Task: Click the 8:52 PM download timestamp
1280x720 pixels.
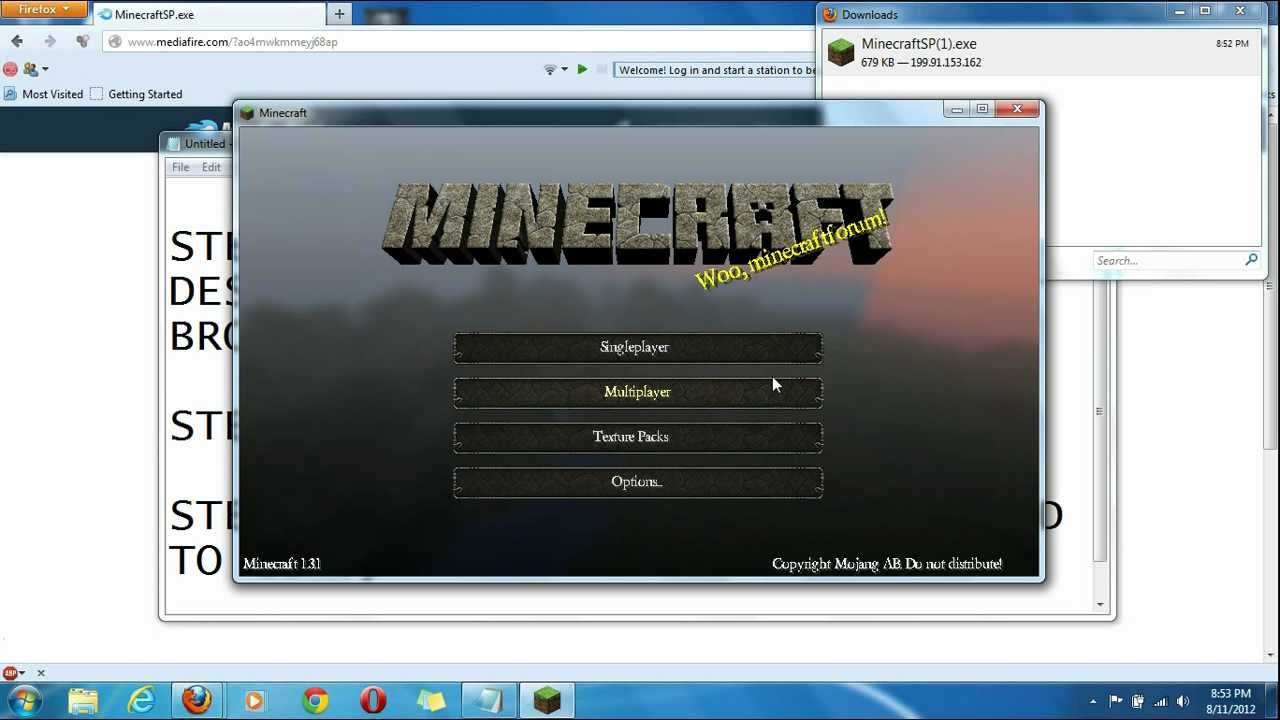Action: 1232,44
